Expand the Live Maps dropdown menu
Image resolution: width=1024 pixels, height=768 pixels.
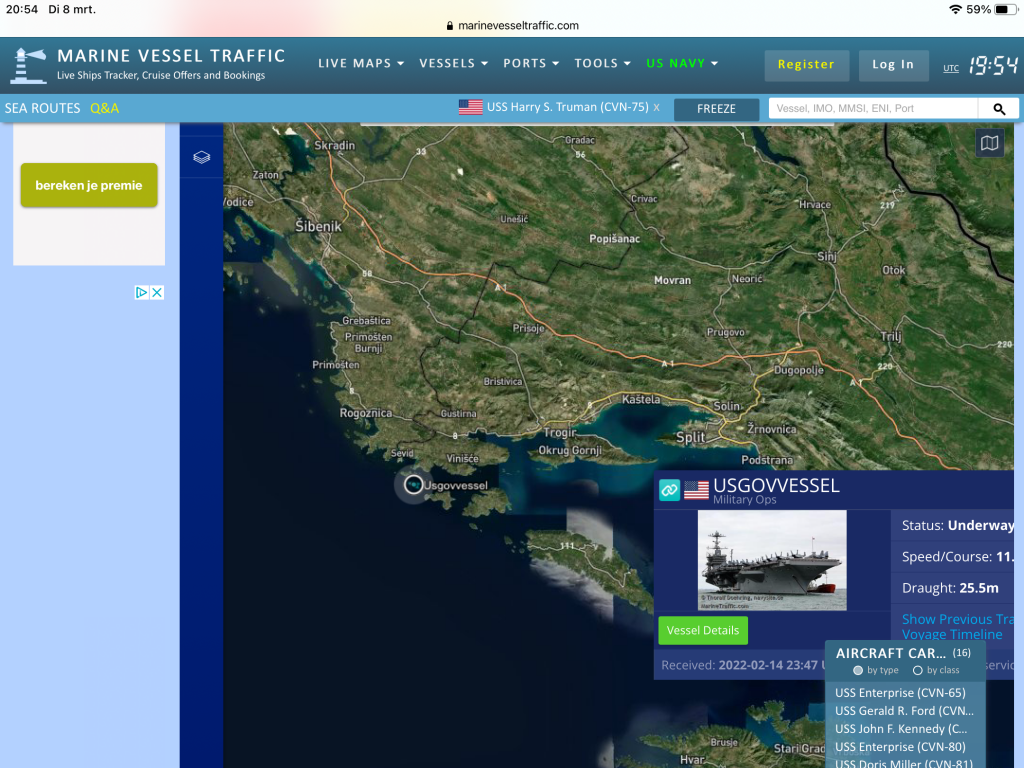tap(361, 64)
